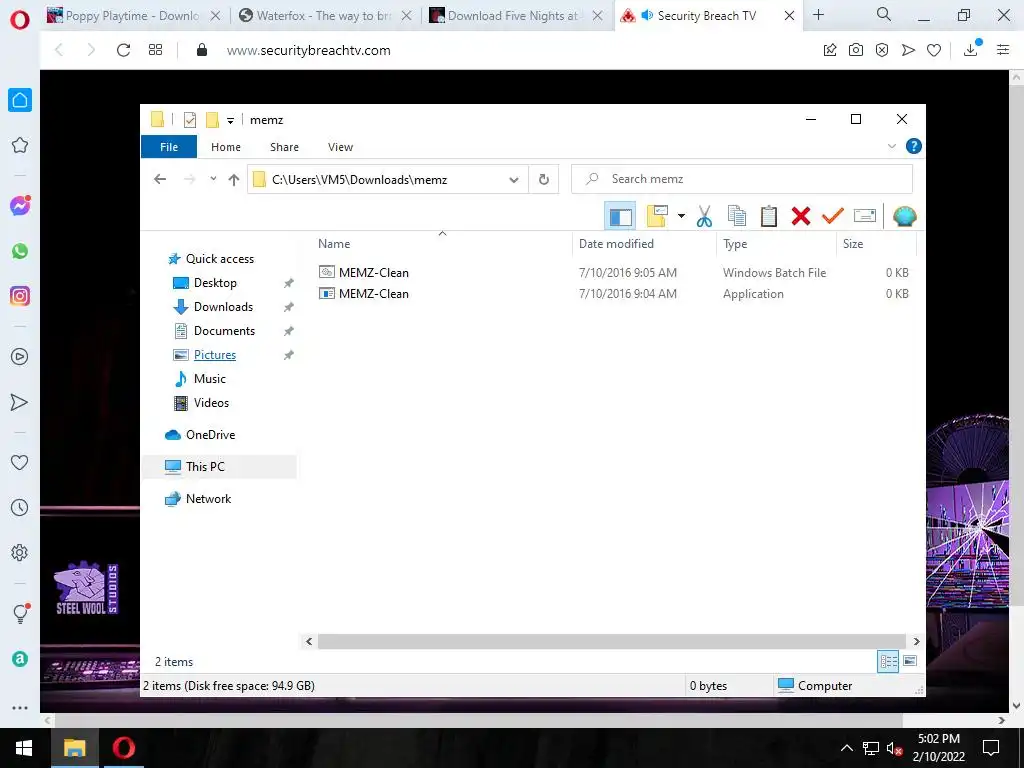Close the Security Breach TV tab
The height and width of the screenshot is (768, 1024).
click(x=789, y=16)
